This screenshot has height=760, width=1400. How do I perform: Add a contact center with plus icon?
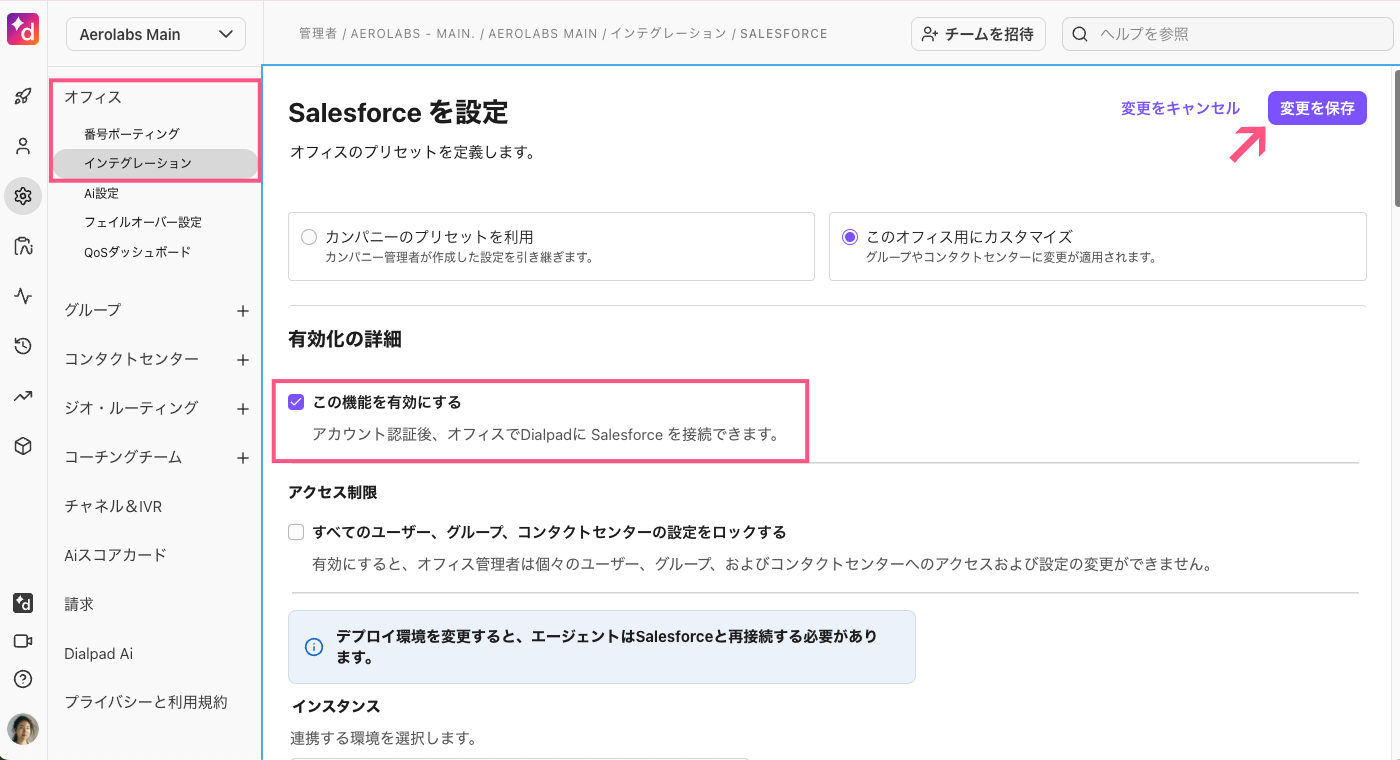[242, 360]
